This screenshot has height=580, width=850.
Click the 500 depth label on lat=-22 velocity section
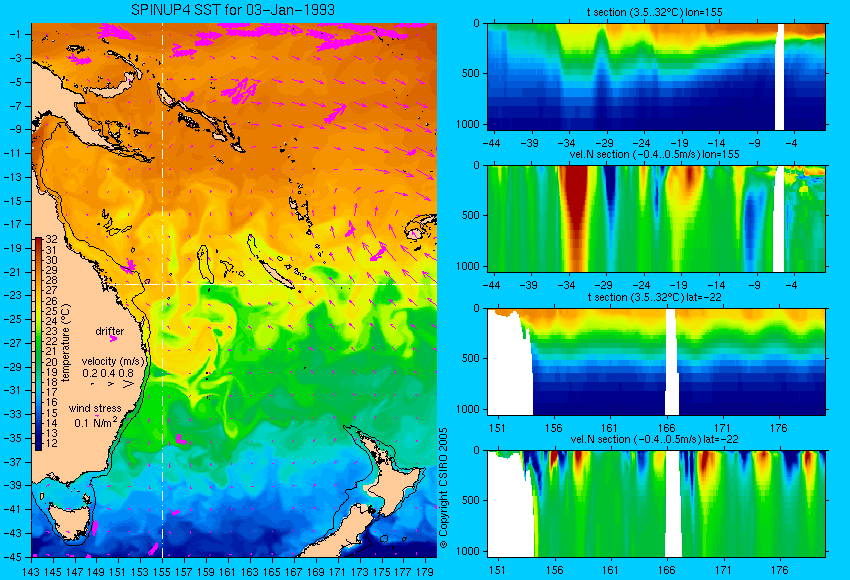click(x=471, y=500)
